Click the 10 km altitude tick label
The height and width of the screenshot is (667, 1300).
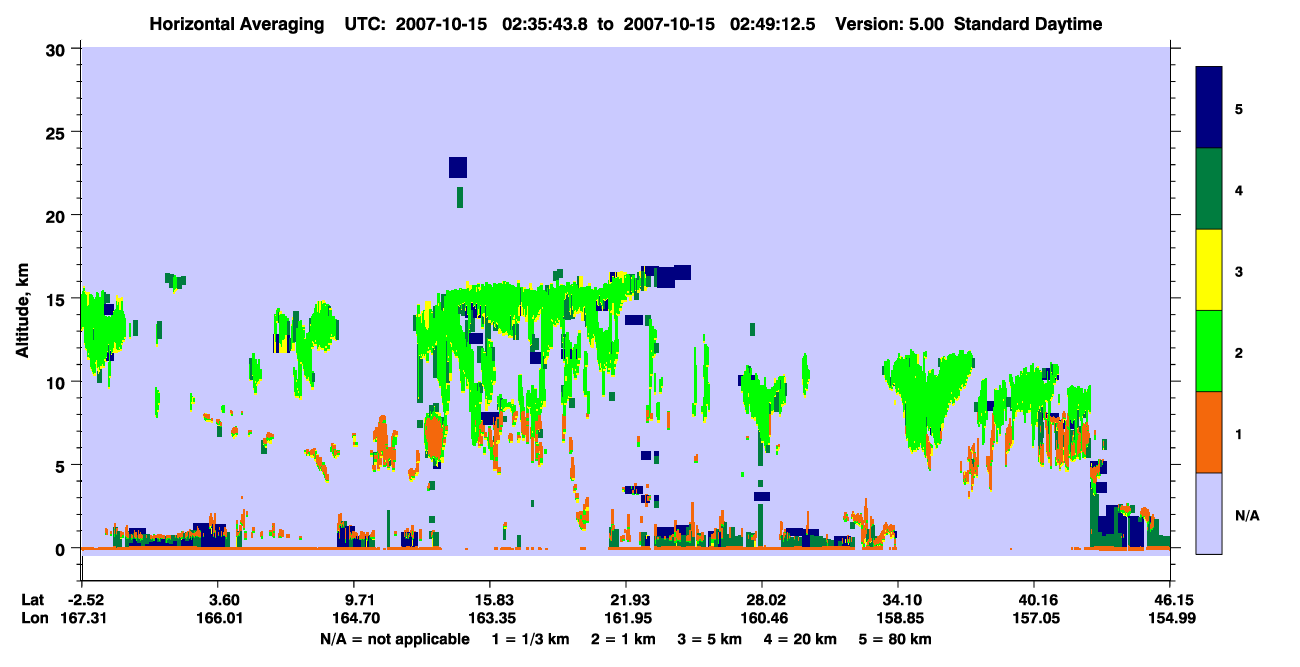point(57,382)
